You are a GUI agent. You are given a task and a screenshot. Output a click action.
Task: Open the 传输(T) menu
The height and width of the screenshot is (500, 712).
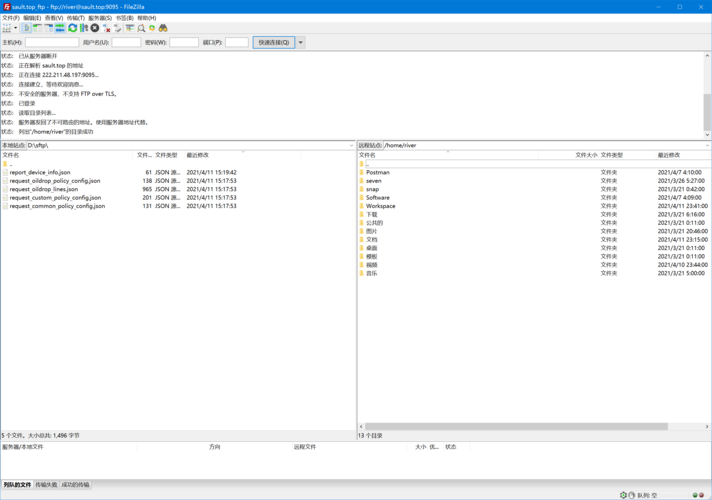coord(78,18)
